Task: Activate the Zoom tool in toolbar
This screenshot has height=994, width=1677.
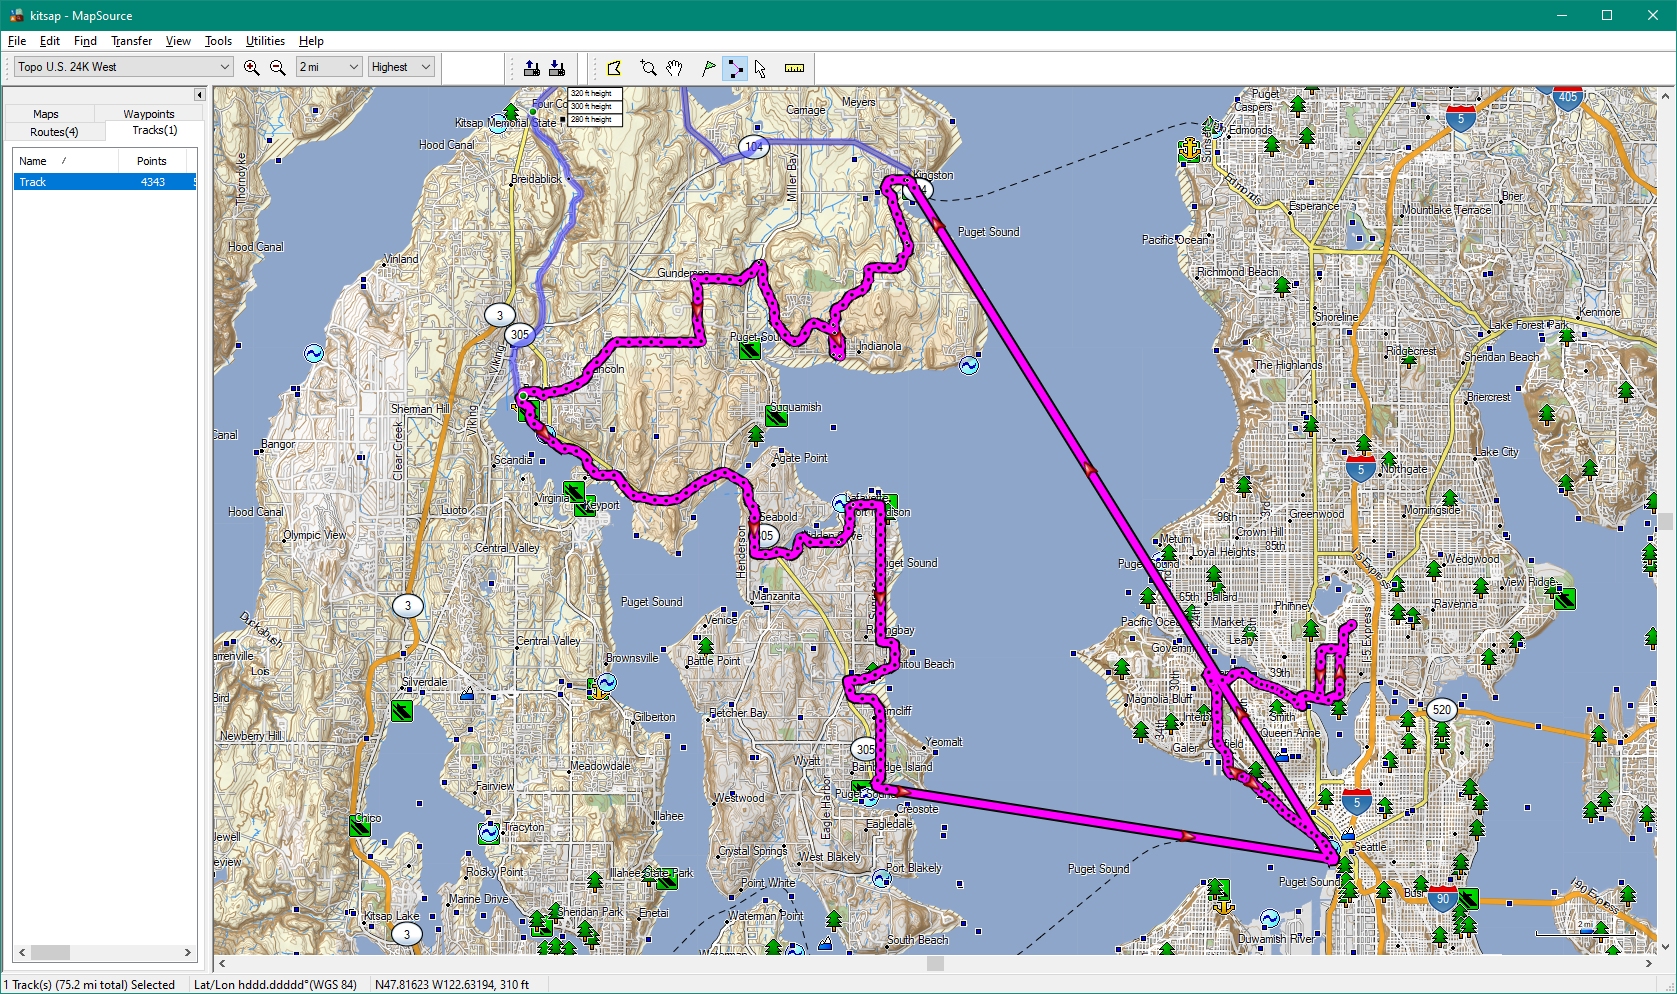Action: click(648, 68)
